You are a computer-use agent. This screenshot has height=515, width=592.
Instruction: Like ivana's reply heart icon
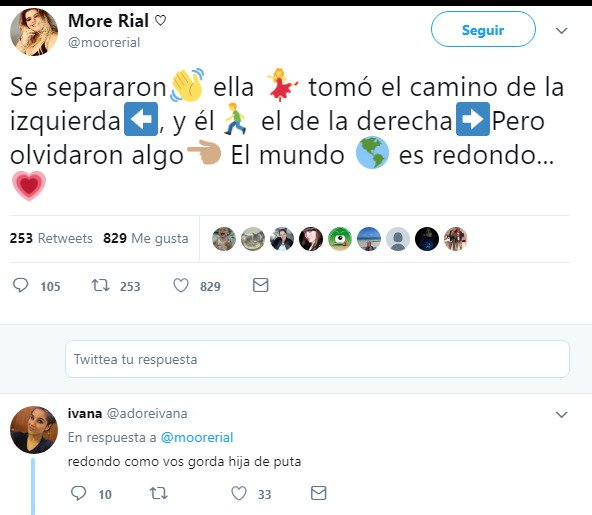pos(239,493)
